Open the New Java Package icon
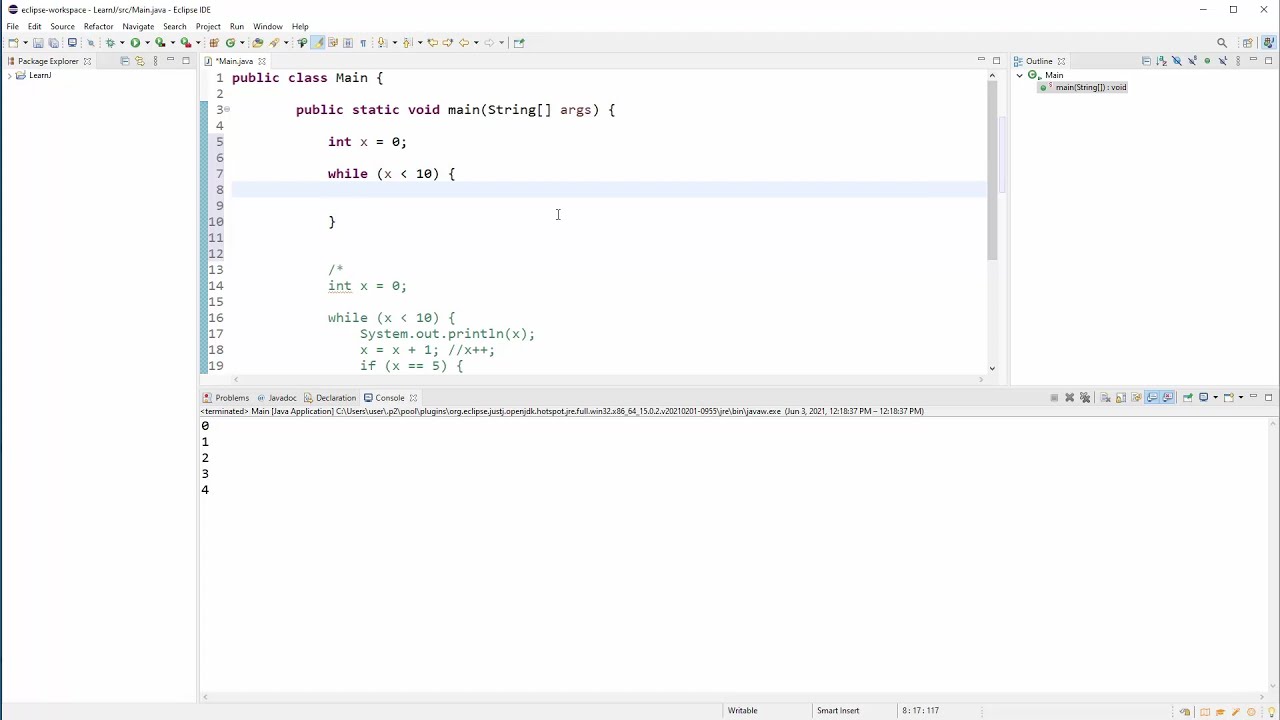Image resolution: width=1280 pixels, height=720 pixels. 214,42
